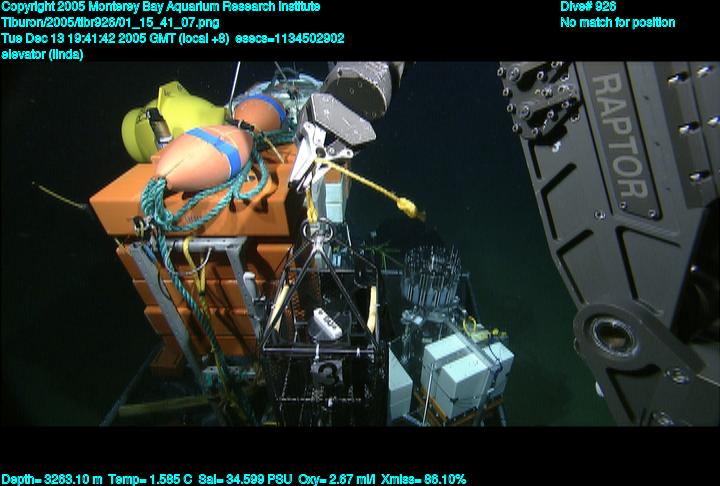Click the Dive# 926 label
Image resolution: width=720 pixels, height=486 pixels.
click(588, 7)
